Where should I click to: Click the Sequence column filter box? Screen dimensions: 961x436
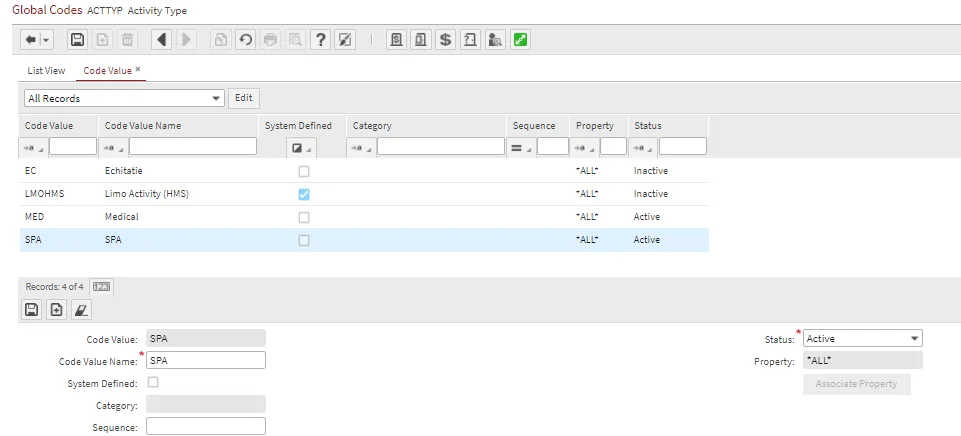point(553,146)
